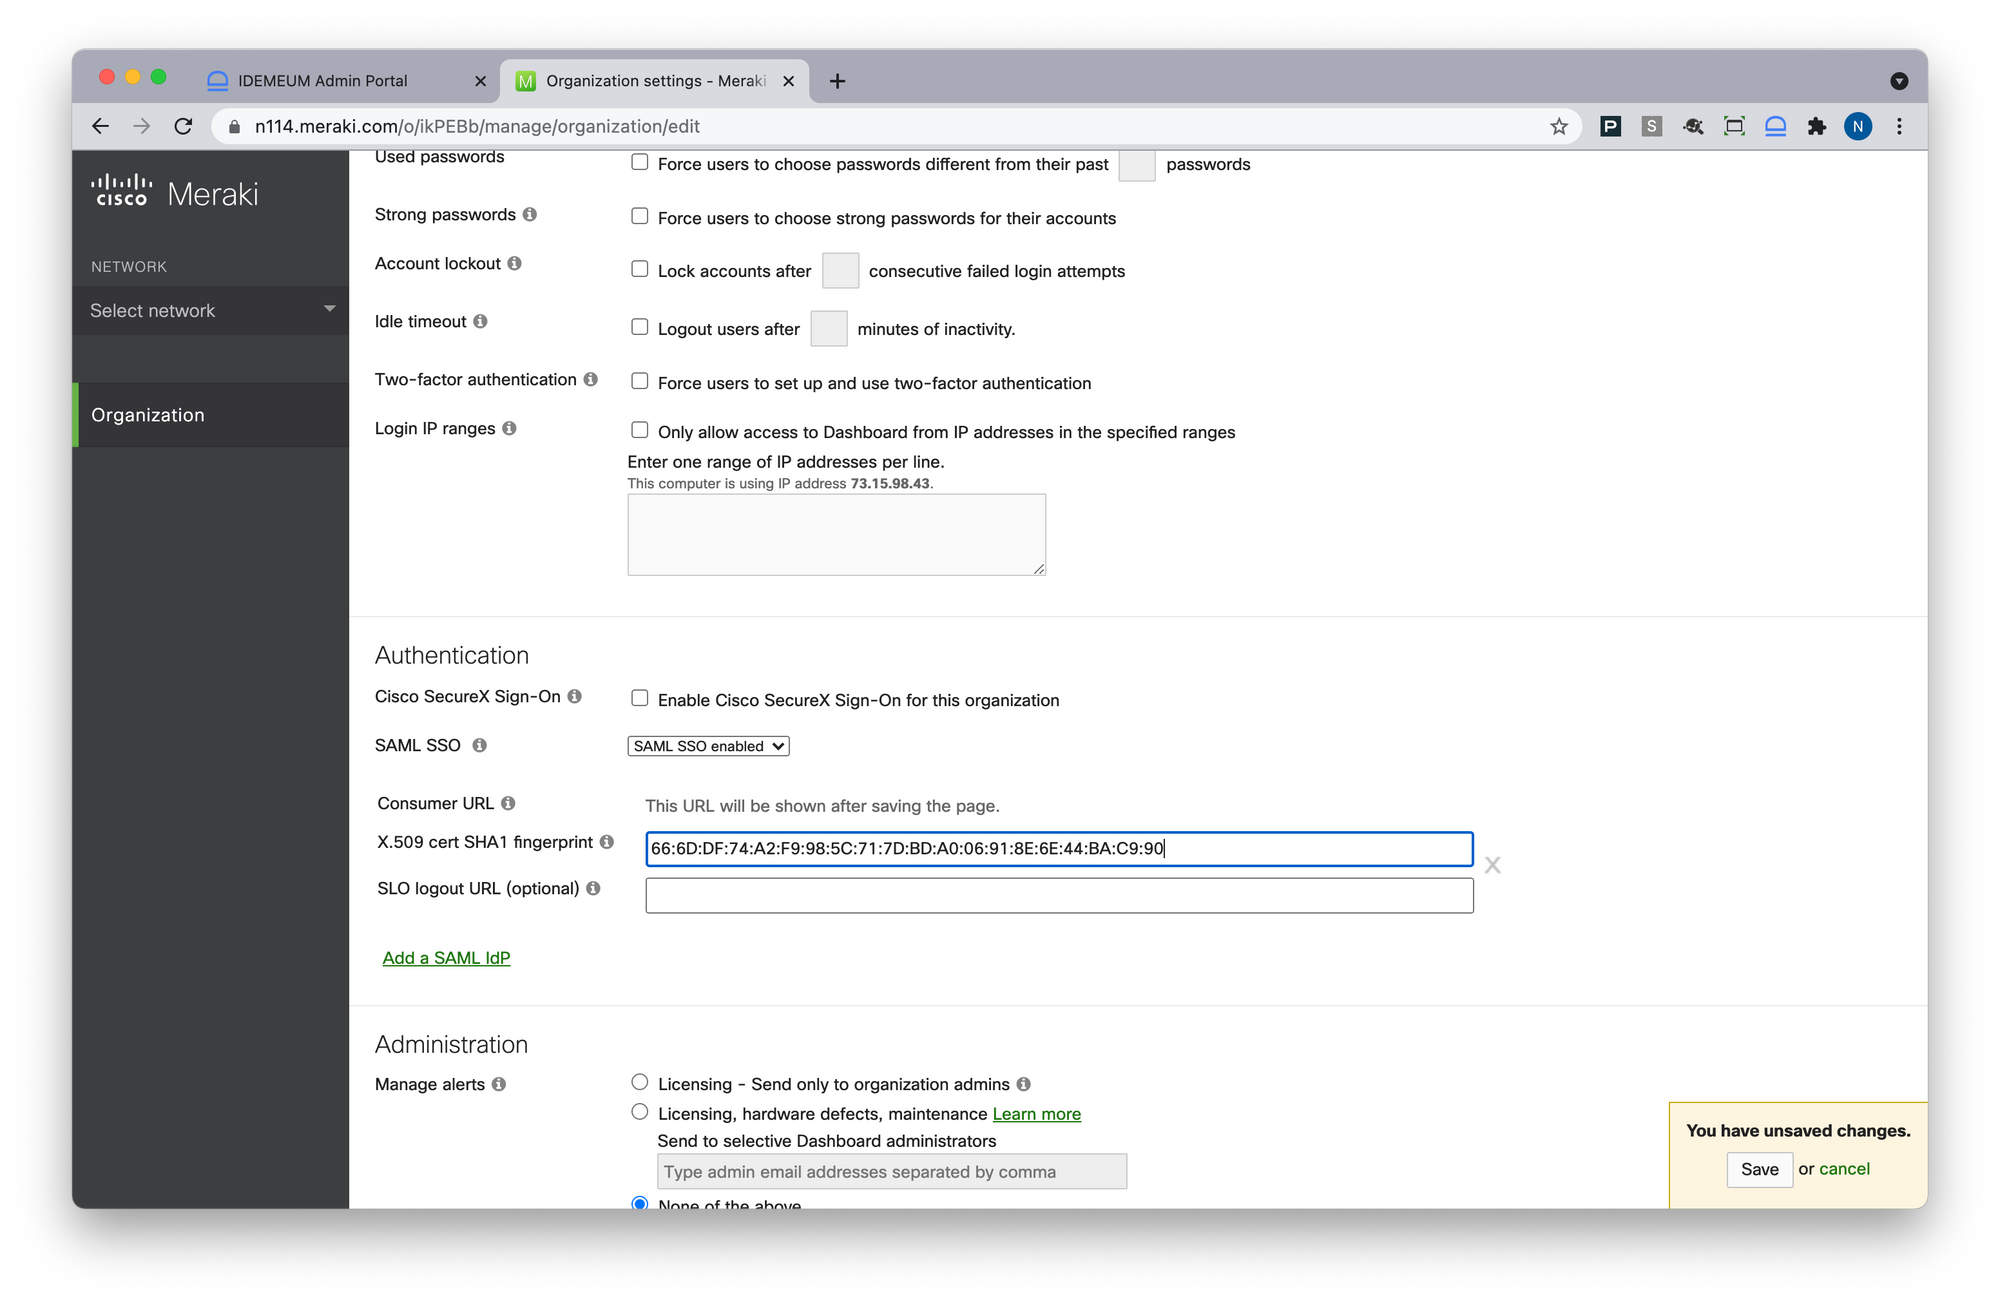
Task: Open the Idemeum extension icon in toolbar
Action: [x=1775, y=126]
